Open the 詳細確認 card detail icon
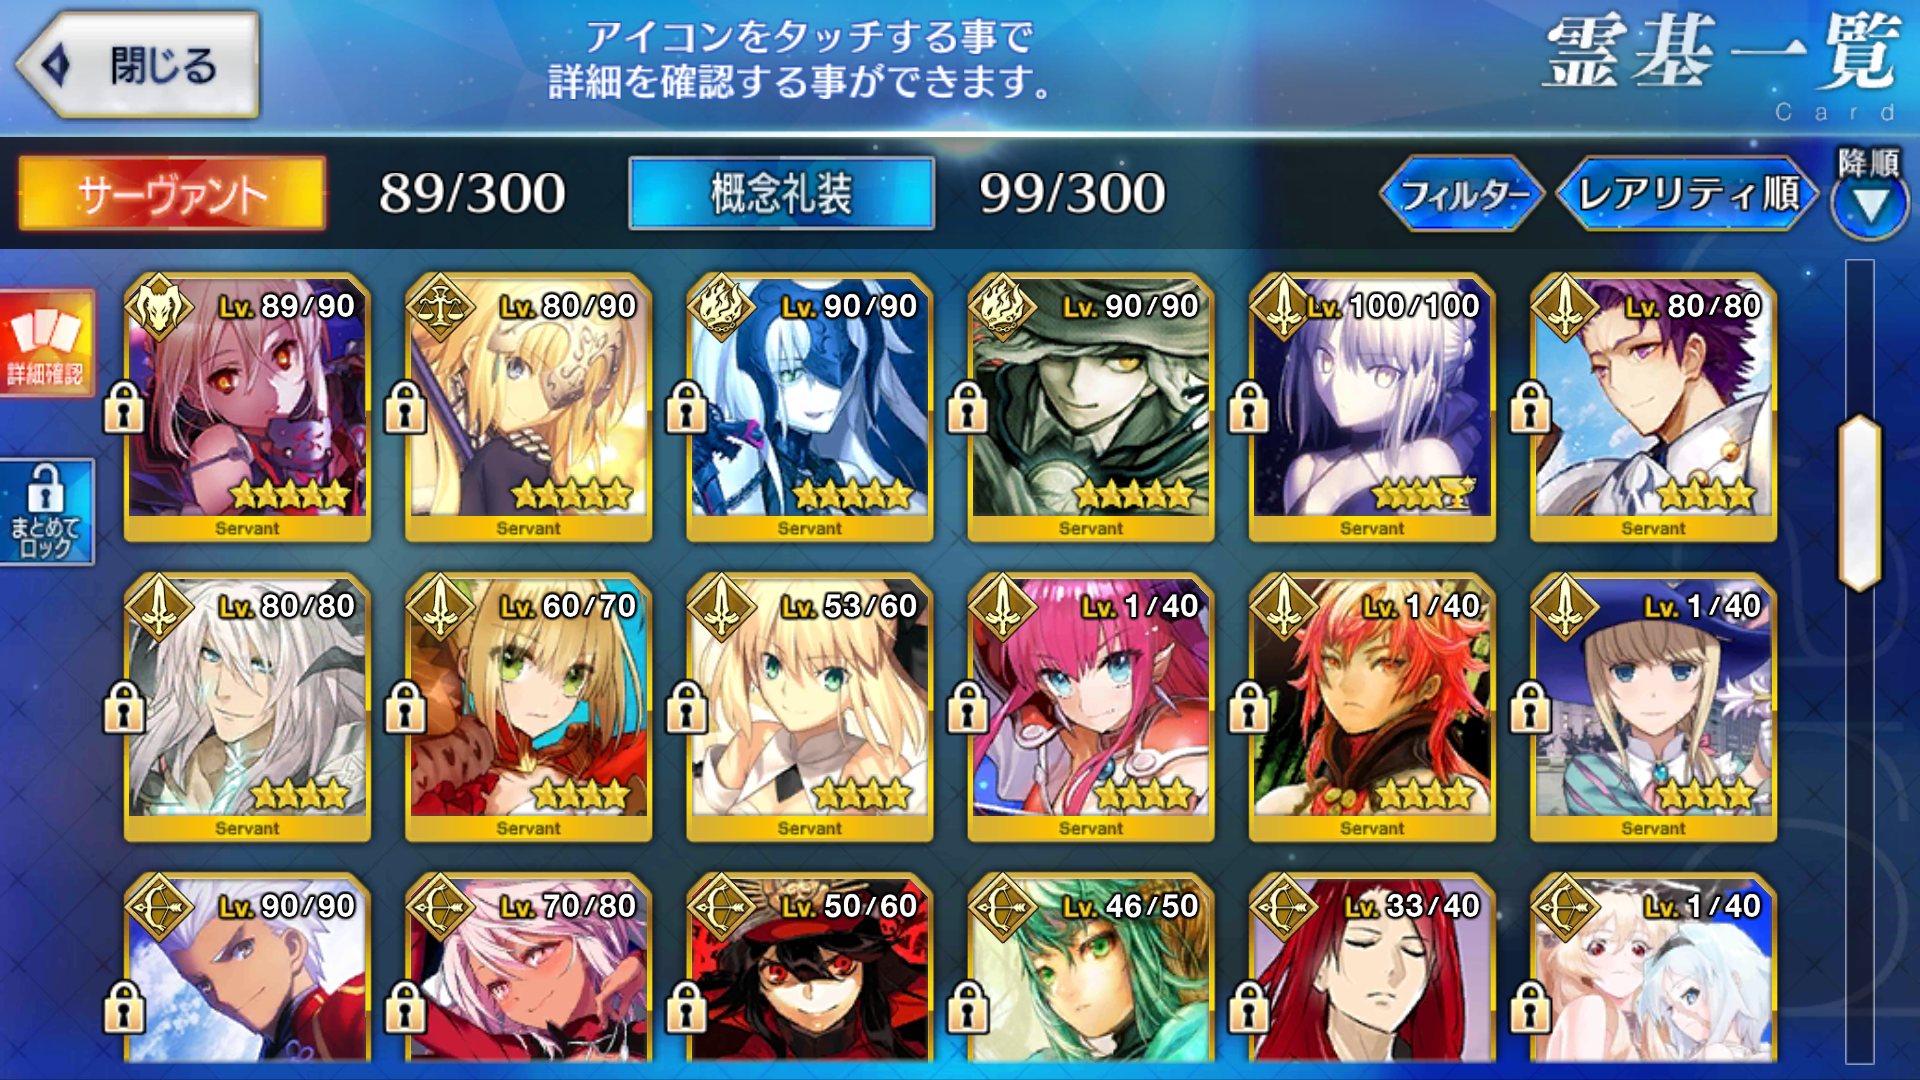This screenshot has height=1080, width=1920. click(x=46, y=344)
